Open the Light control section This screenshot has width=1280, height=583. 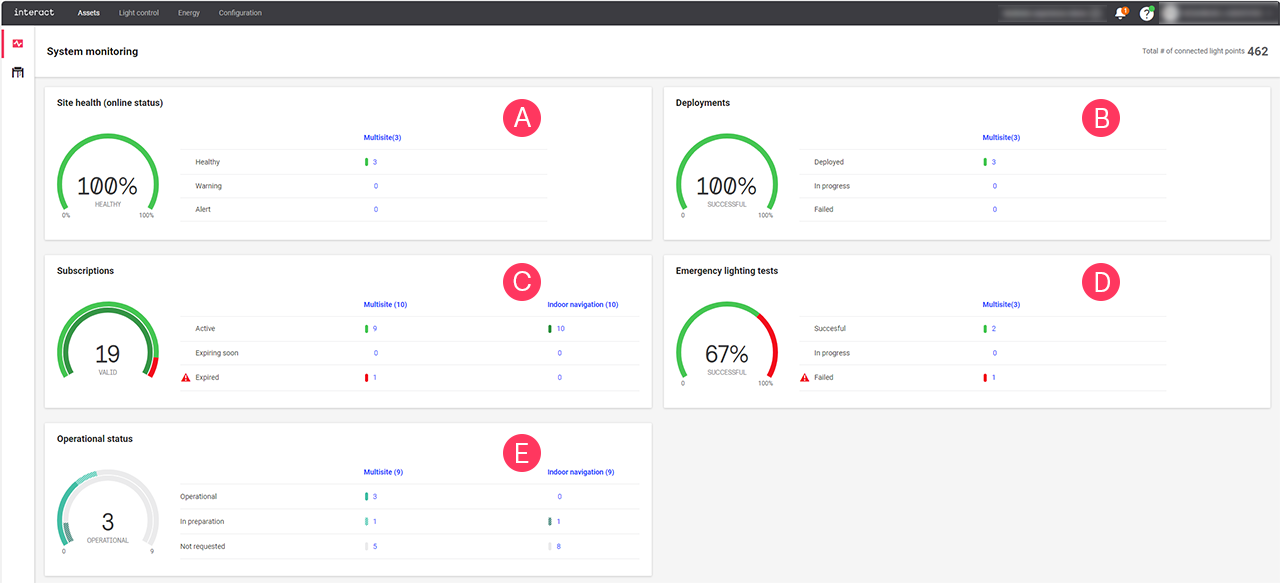138,13
